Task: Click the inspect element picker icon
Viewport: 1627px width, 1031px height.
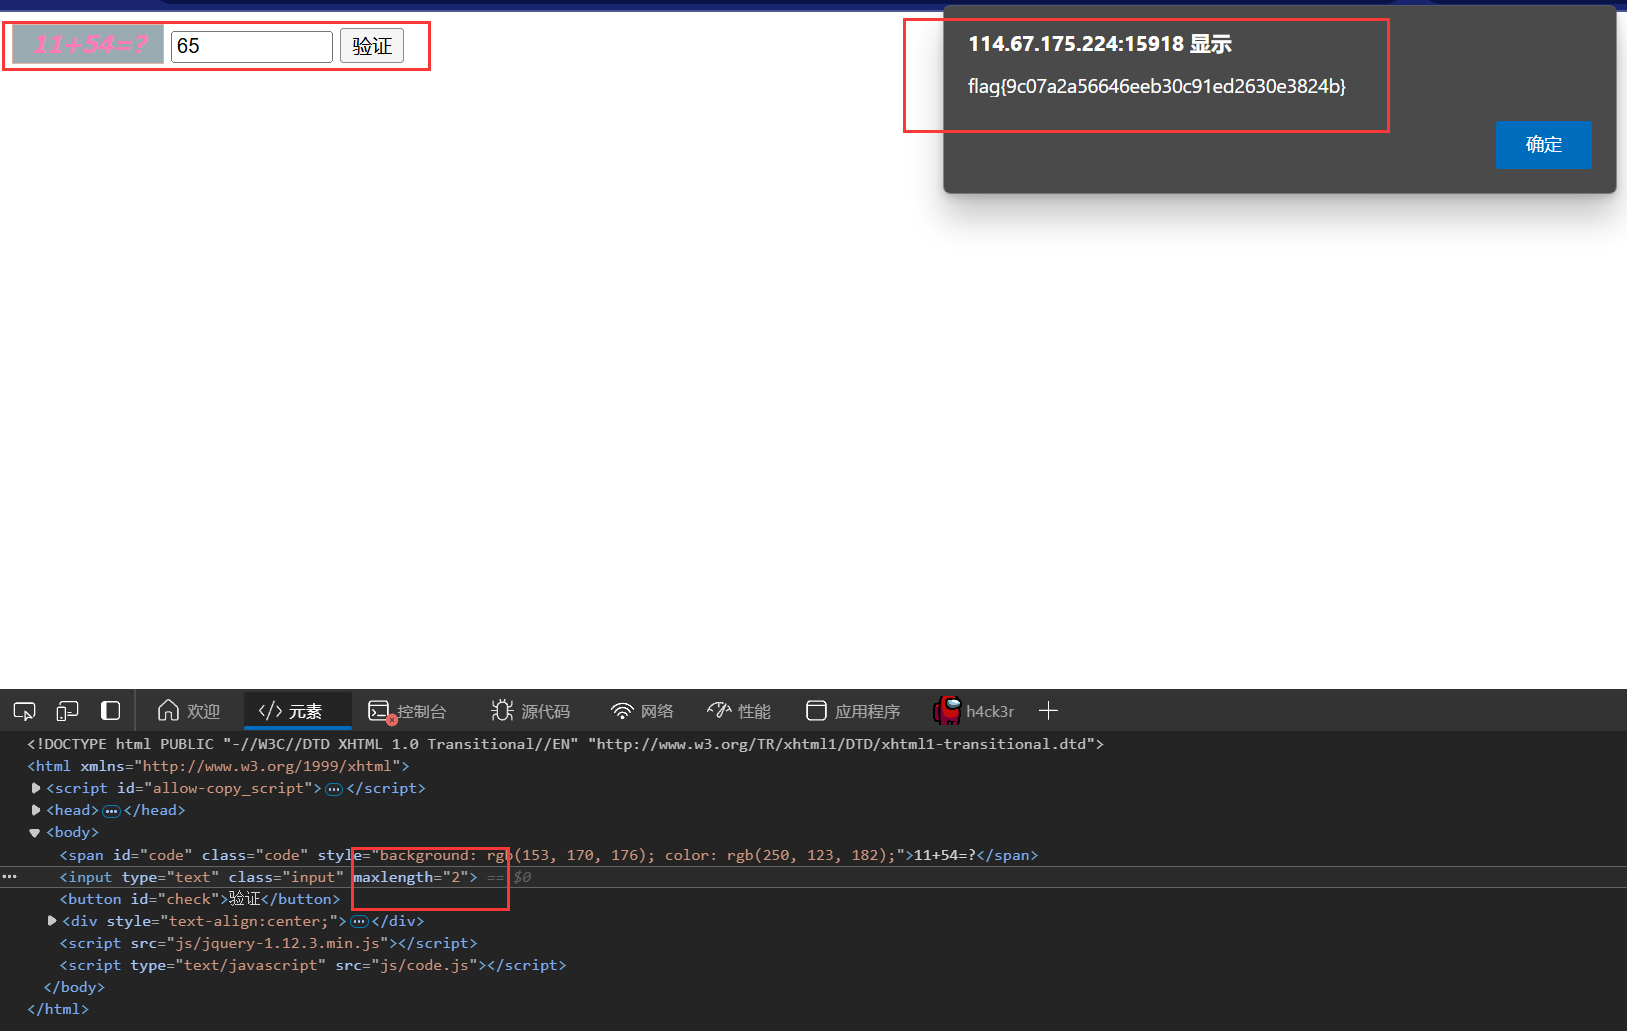Action: tap(24, 711)
